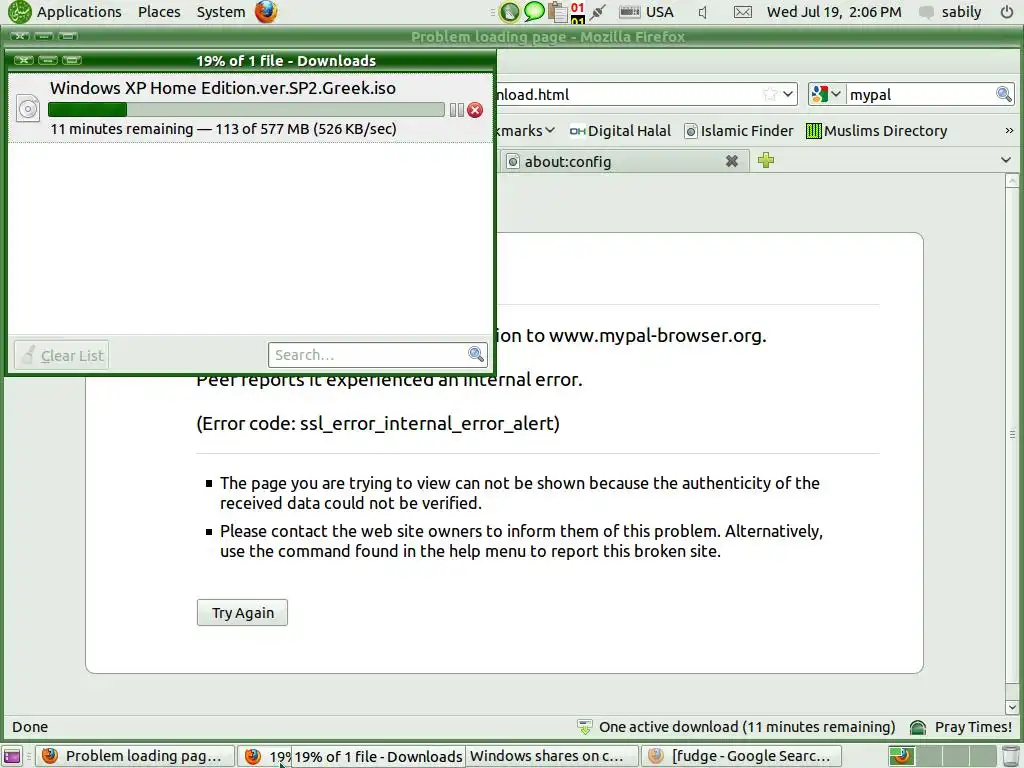The width and height of the screenshot is (1024, 768).
Task: Open the sabily user status menu
Action: tap(950, 12)
